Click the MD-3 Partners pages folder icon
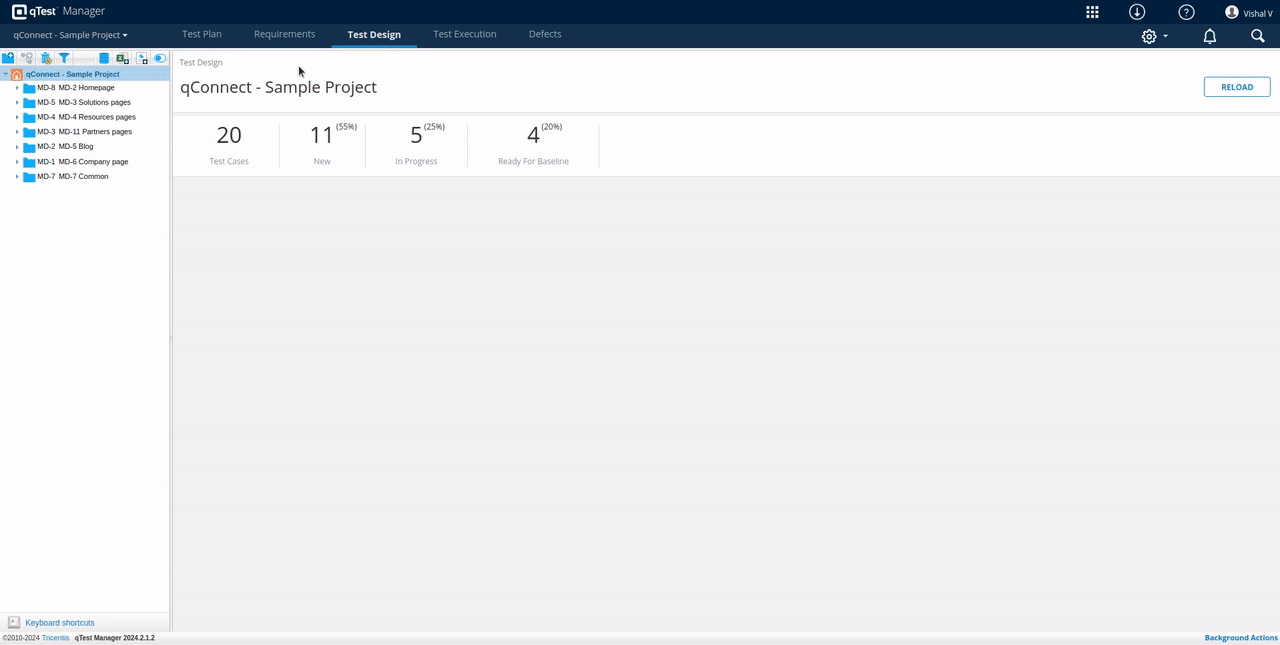Screen dimensions: 1280x645 coord(29,132)
